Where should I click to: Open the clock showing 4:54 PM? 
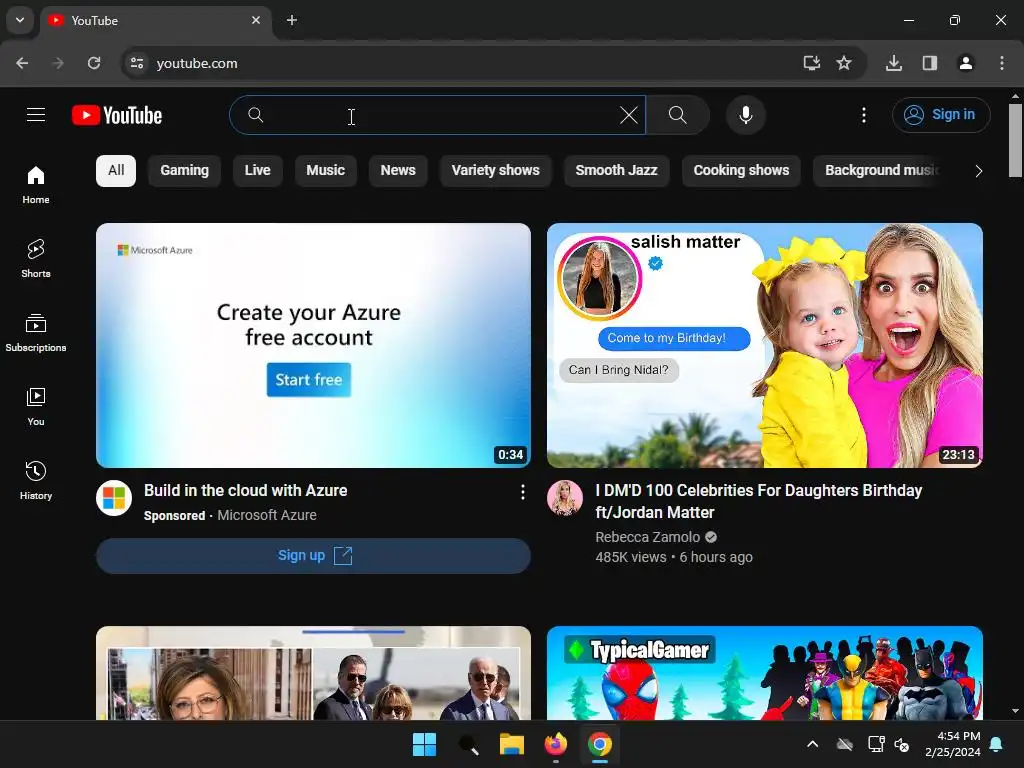(x=953, y=744)
